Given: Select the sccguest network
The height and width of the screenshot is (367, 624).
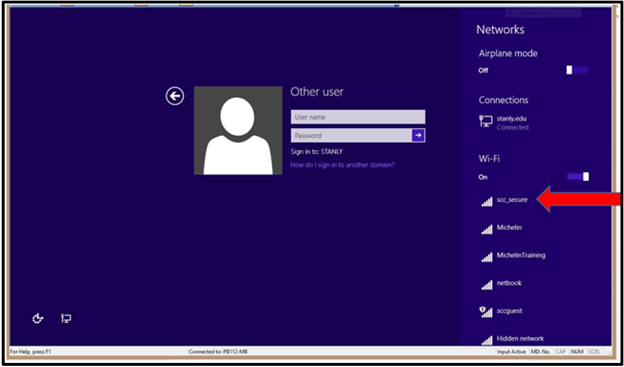Looking at the screenshot, I should click(509, 311).
